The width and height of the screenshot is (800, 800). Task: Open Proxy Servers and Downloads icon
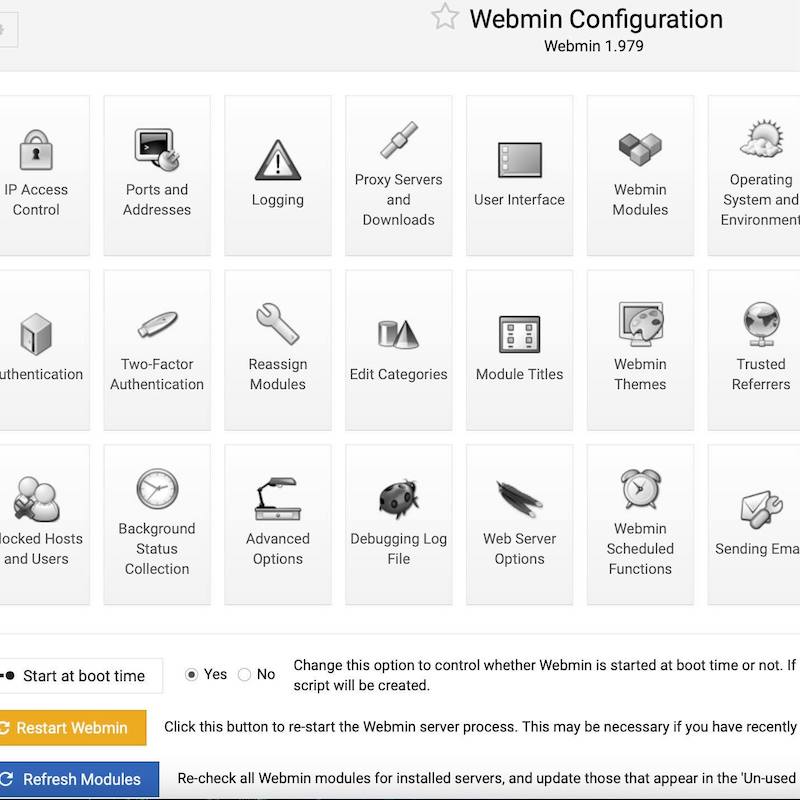point(398,140)
